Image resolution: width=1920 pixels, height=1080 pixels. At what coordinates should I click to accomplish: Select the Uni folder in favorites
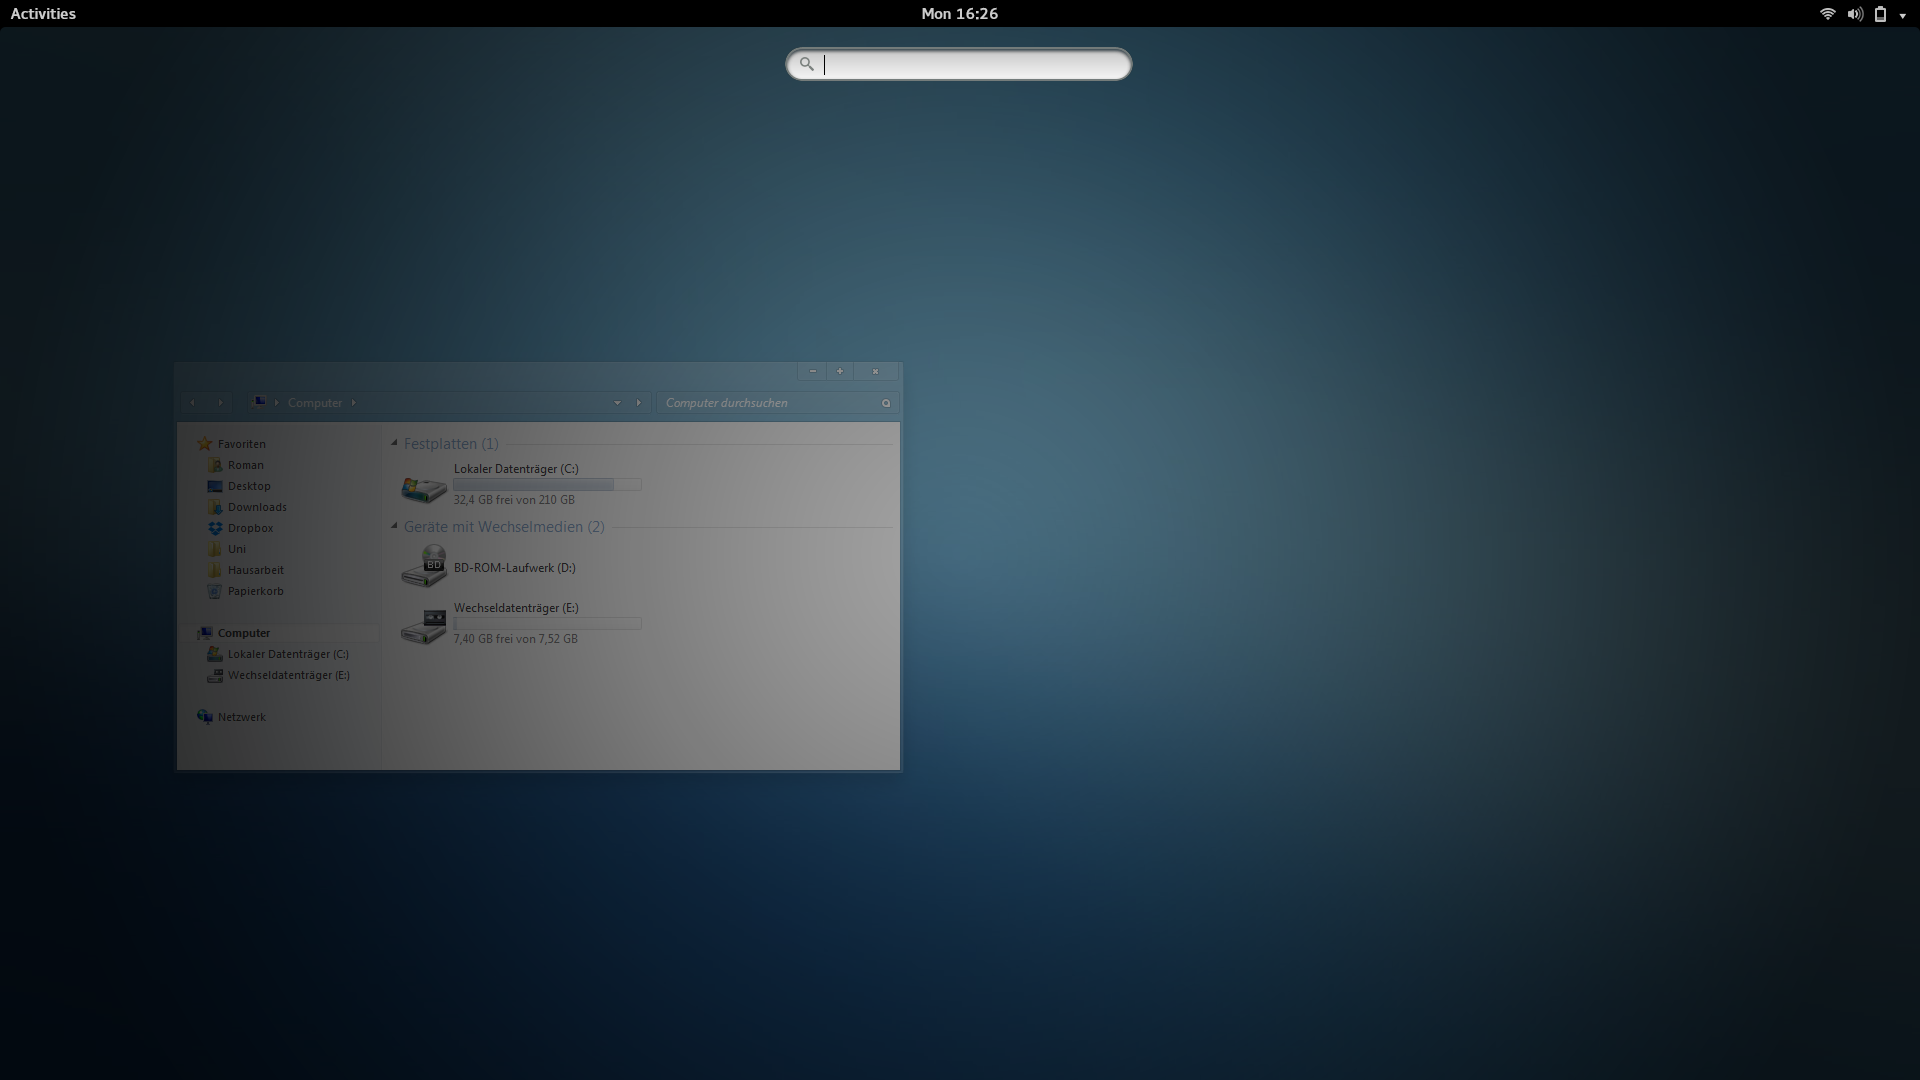click(236, 547)
